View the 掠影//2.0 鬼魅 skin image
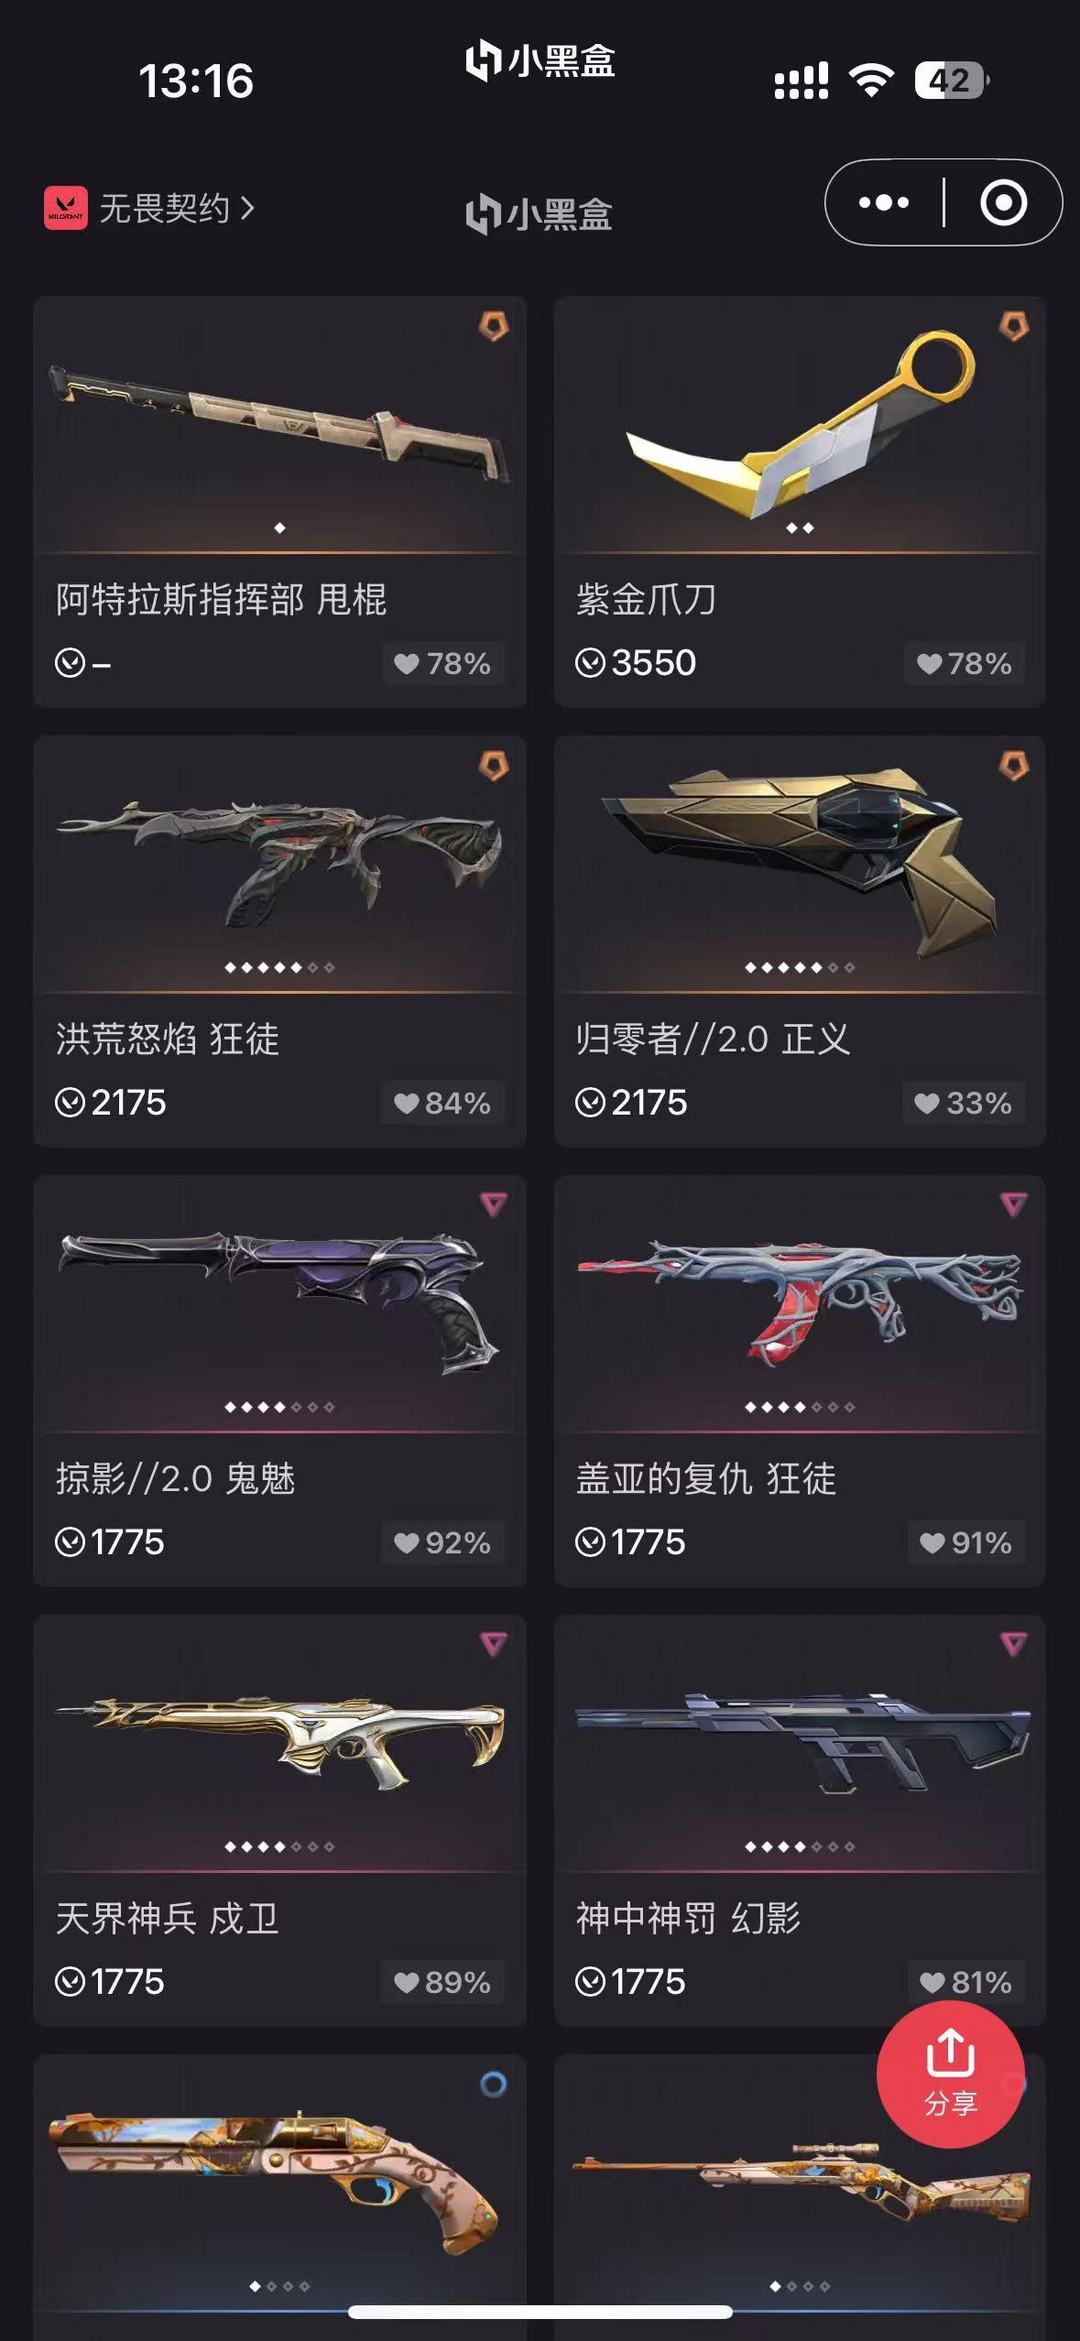 [x=280, y=1300]
